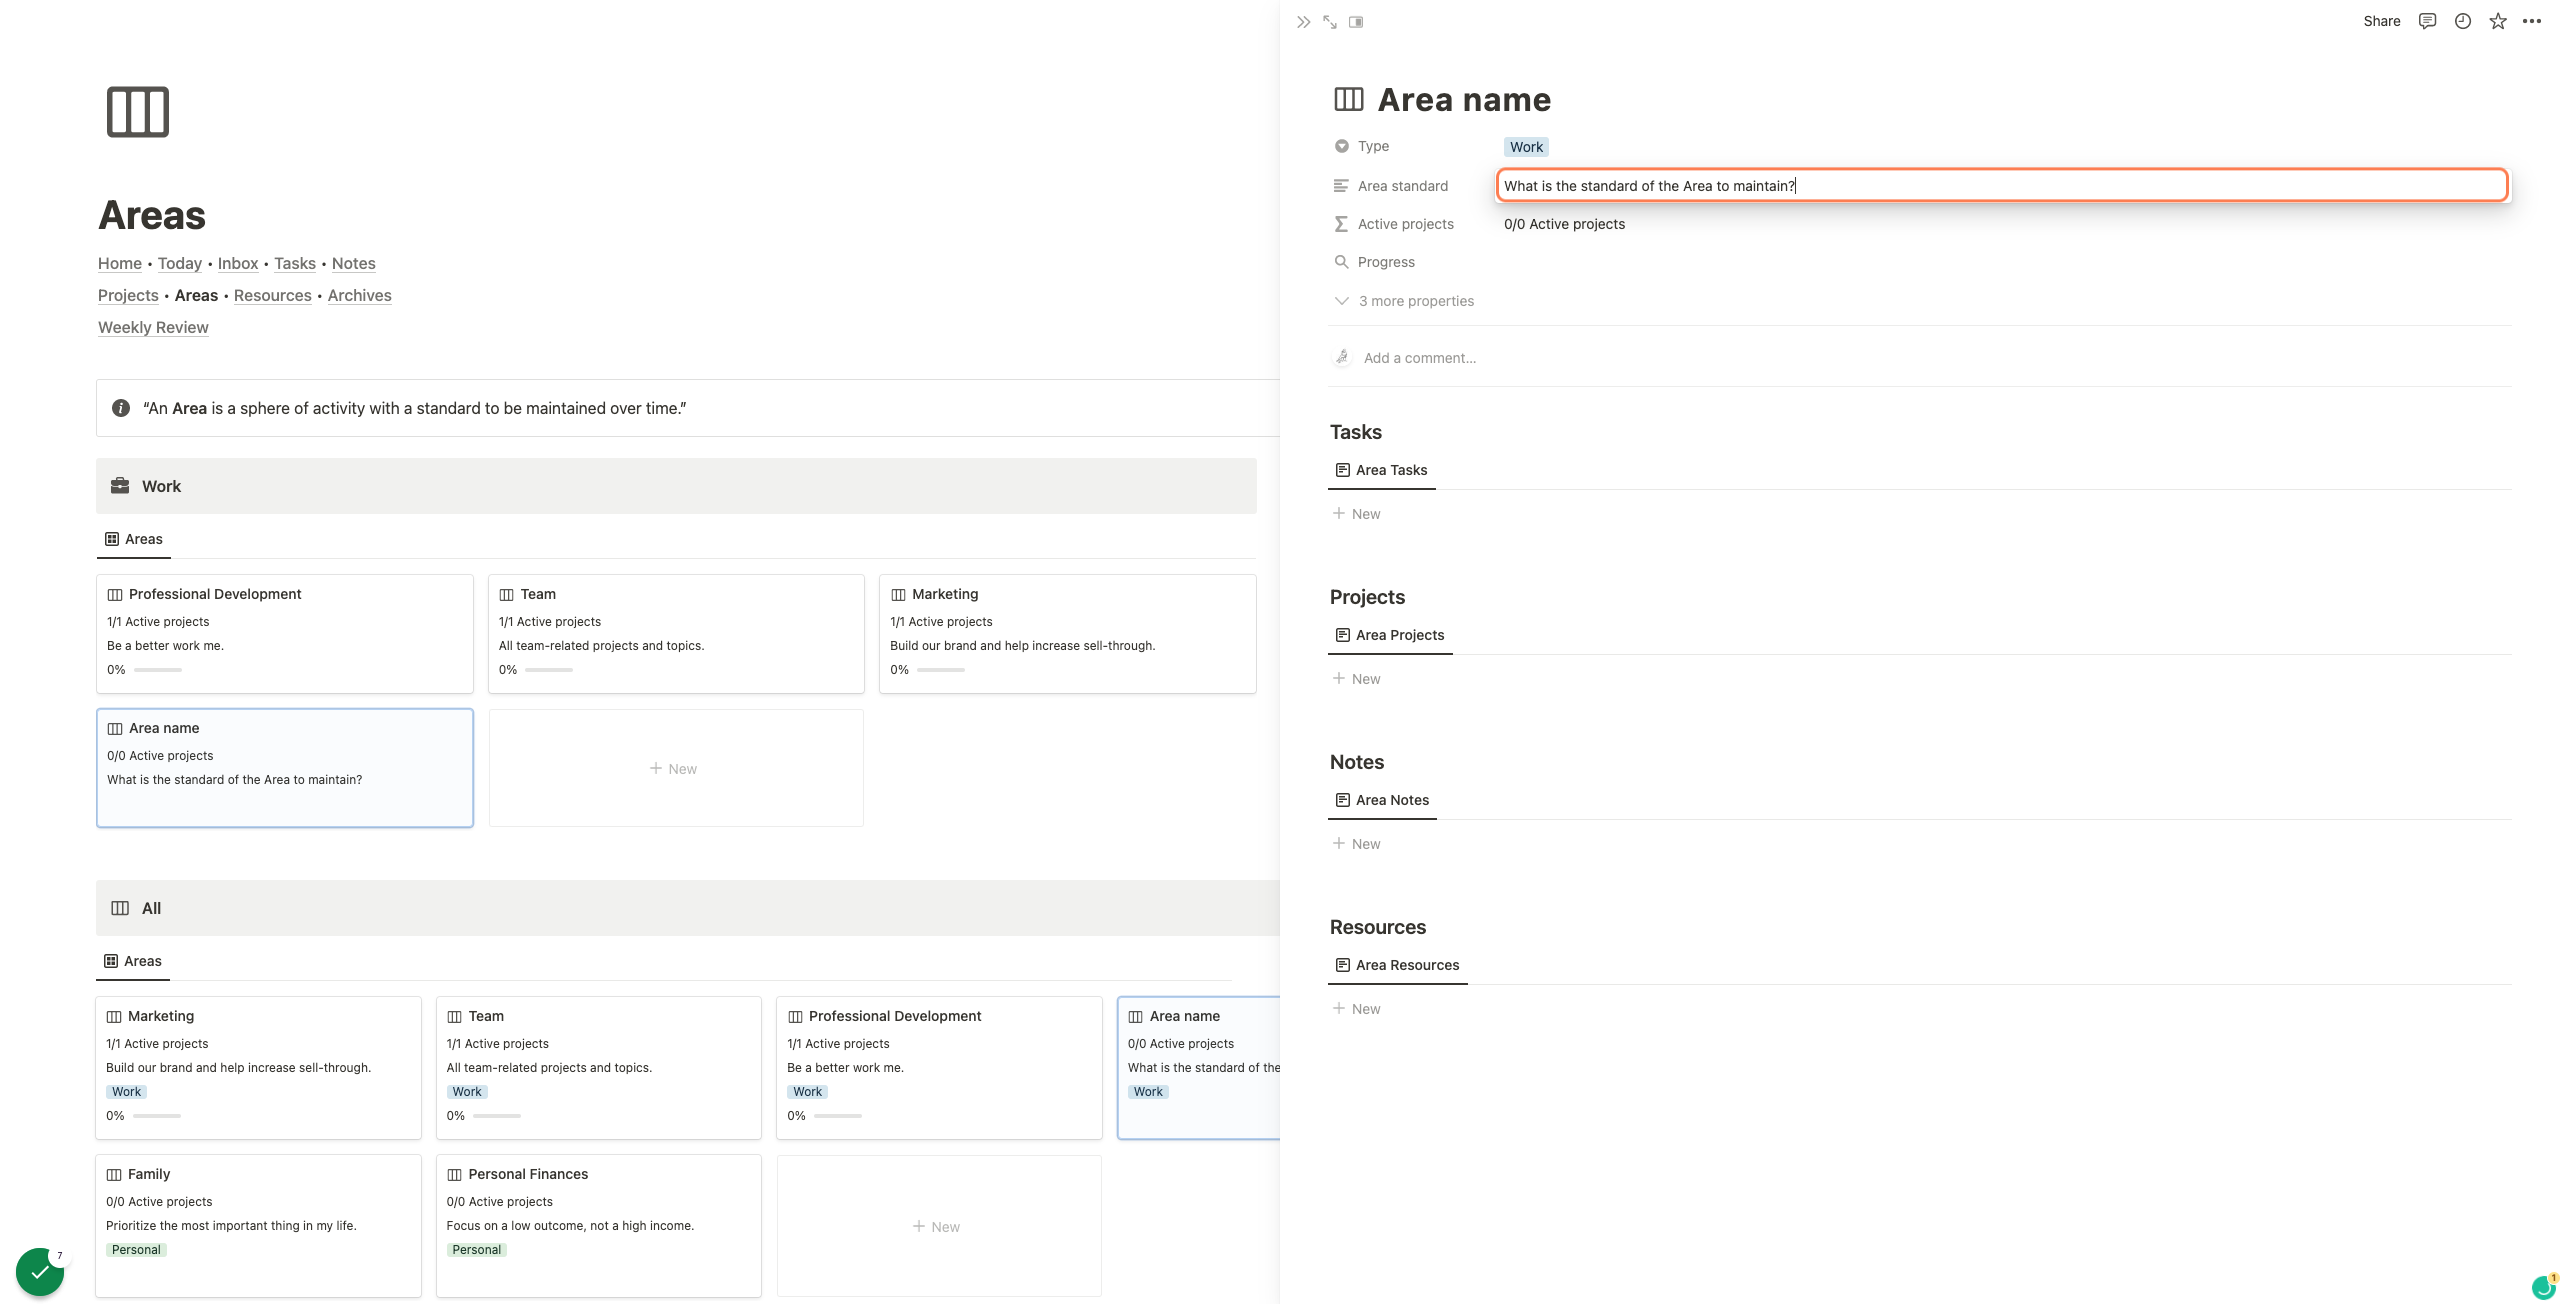Click the Area name page icon in panel
Image resolution: width=2560 pixels, height=1304 pixels.
pyautogui.click(x=1349, y=99)
